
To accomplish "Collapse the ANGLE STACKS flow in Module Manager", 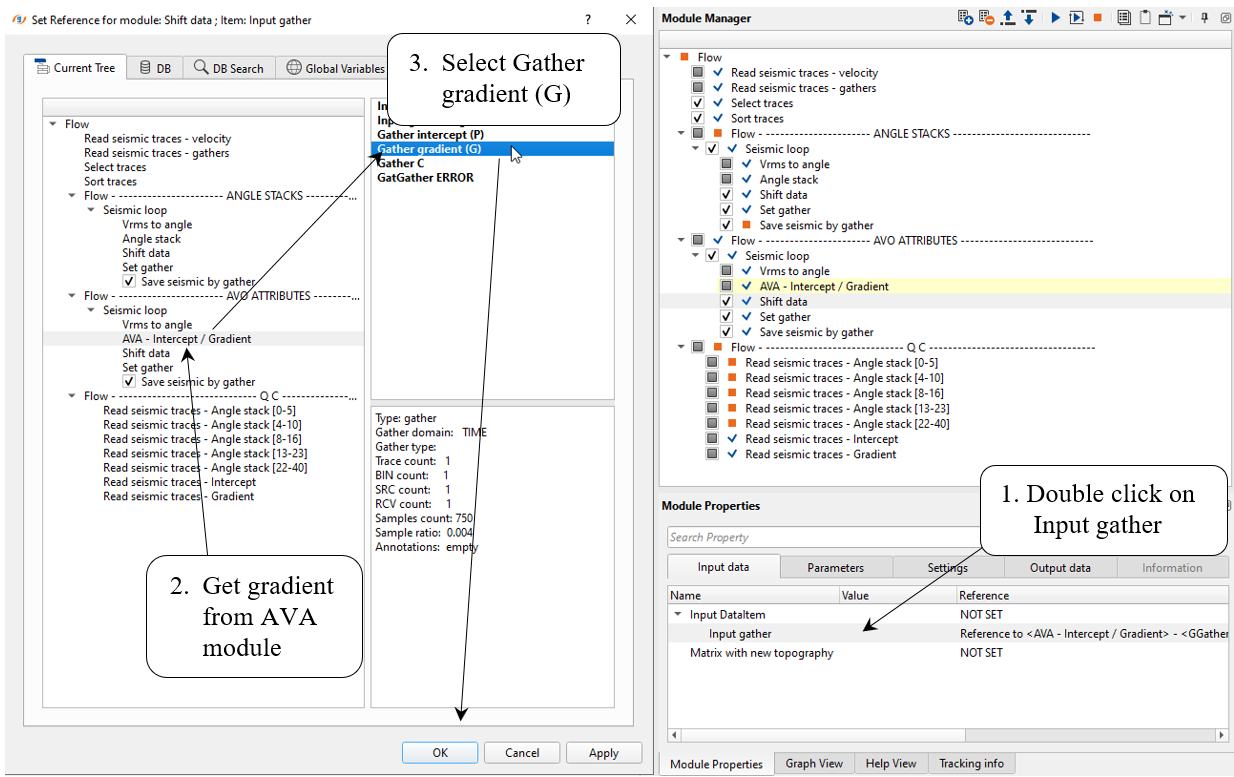I will click(x=682, y=134).
